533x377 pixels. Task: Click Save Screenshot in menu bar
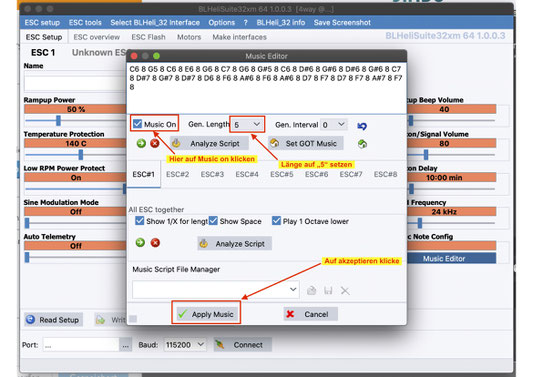[342, 23]
